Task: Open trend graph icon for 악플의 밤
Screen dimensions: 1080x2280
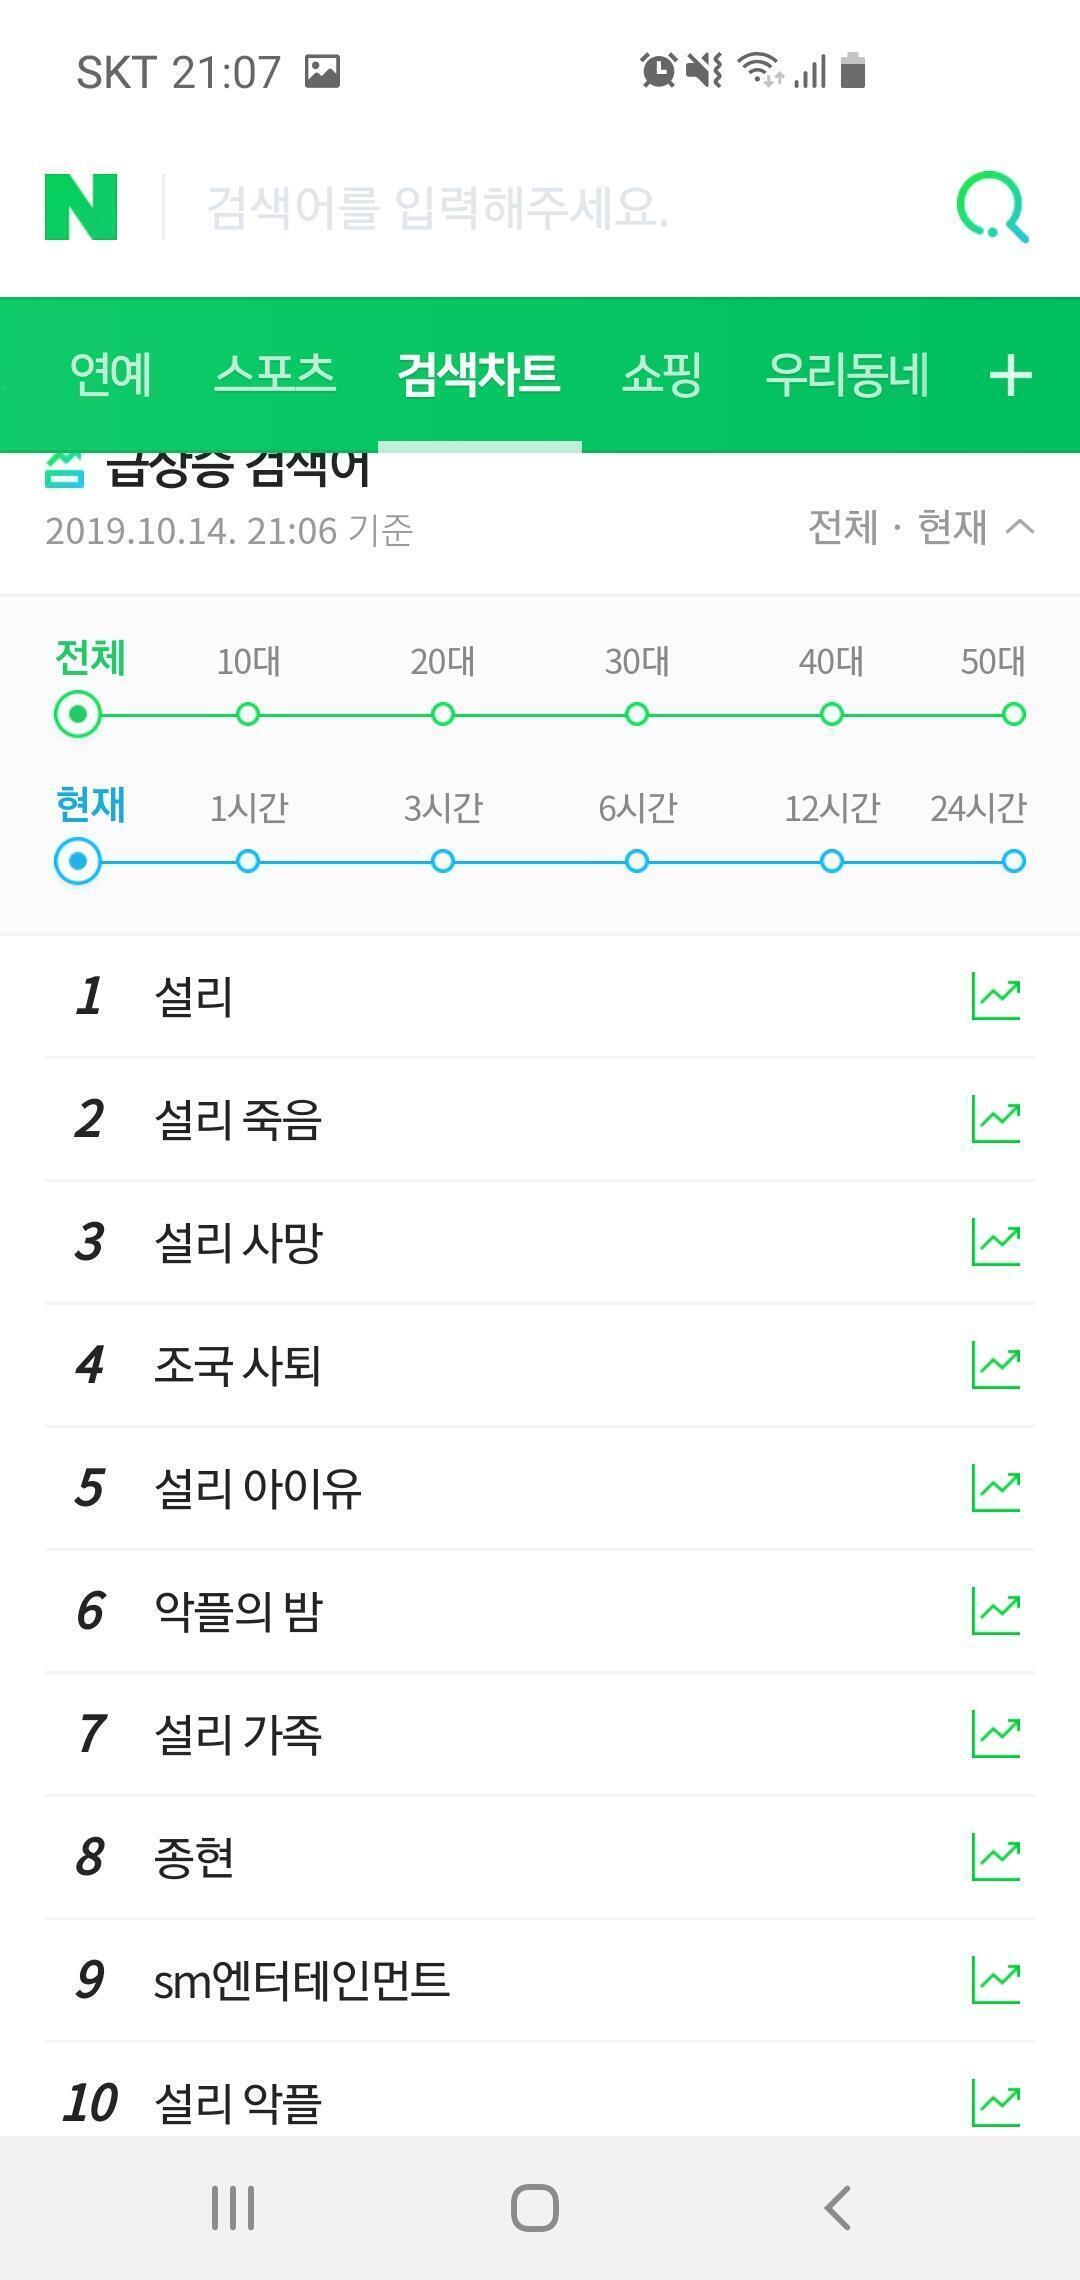Action: click(996, 1611)
